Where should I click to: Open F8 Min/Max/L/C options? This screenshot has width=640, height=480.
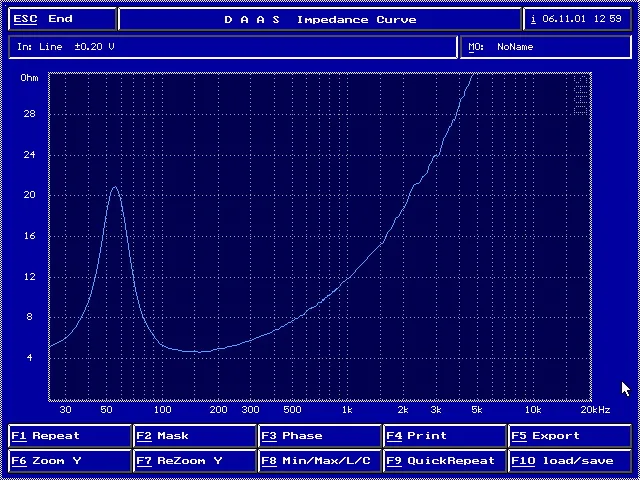[320, 461]
